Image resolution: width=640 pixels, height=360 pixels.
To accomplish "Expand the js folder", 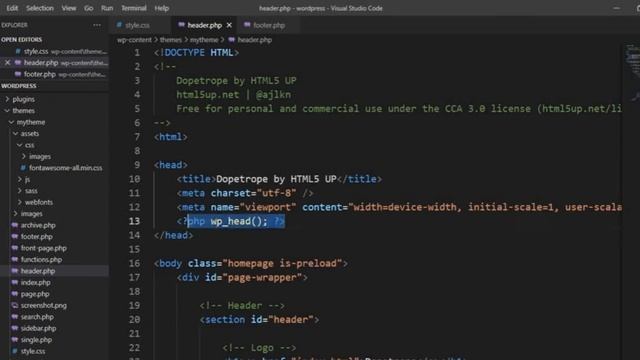I will point(27,179).
